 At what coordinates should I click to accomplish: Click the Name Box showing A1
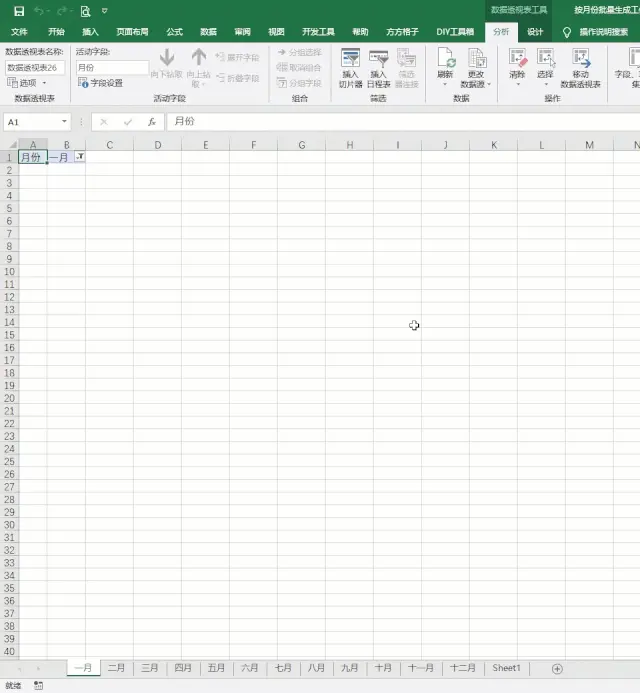point(32,122)
